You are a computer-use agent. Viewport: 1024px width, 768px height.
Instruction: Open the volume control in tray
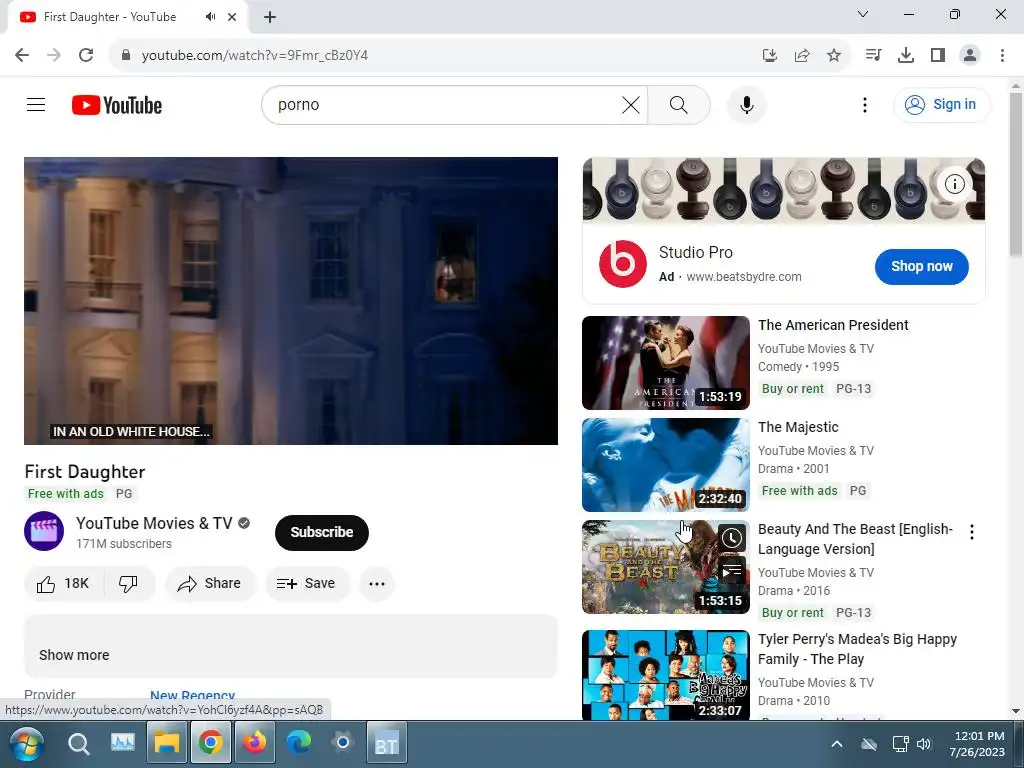[x=923, y=744]
